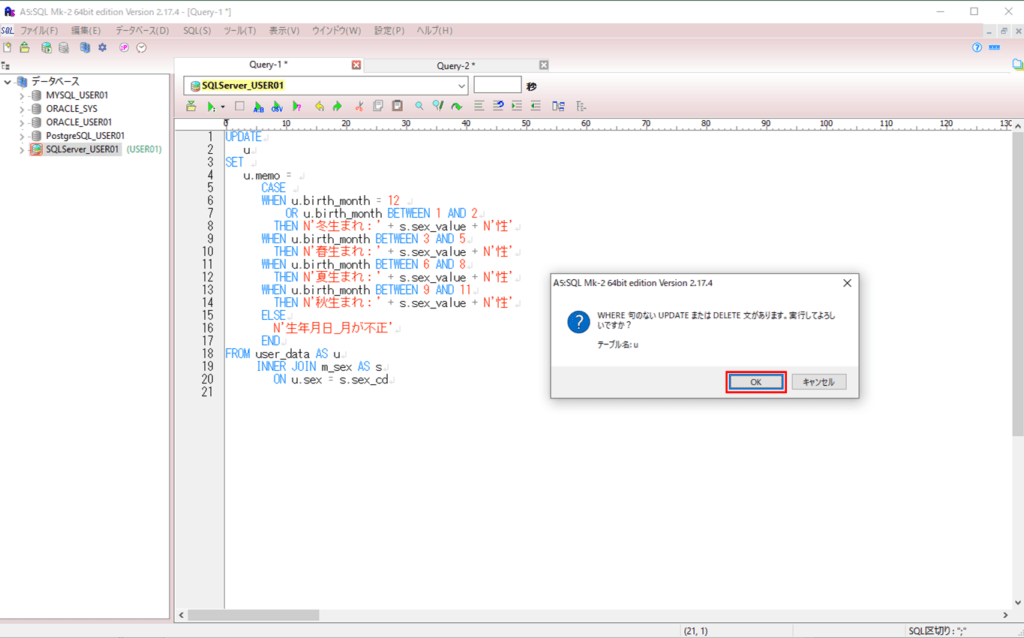Open the SQLServer_USER01 connection dropdown
This screenshot has width=1024, height=638.
461,86
